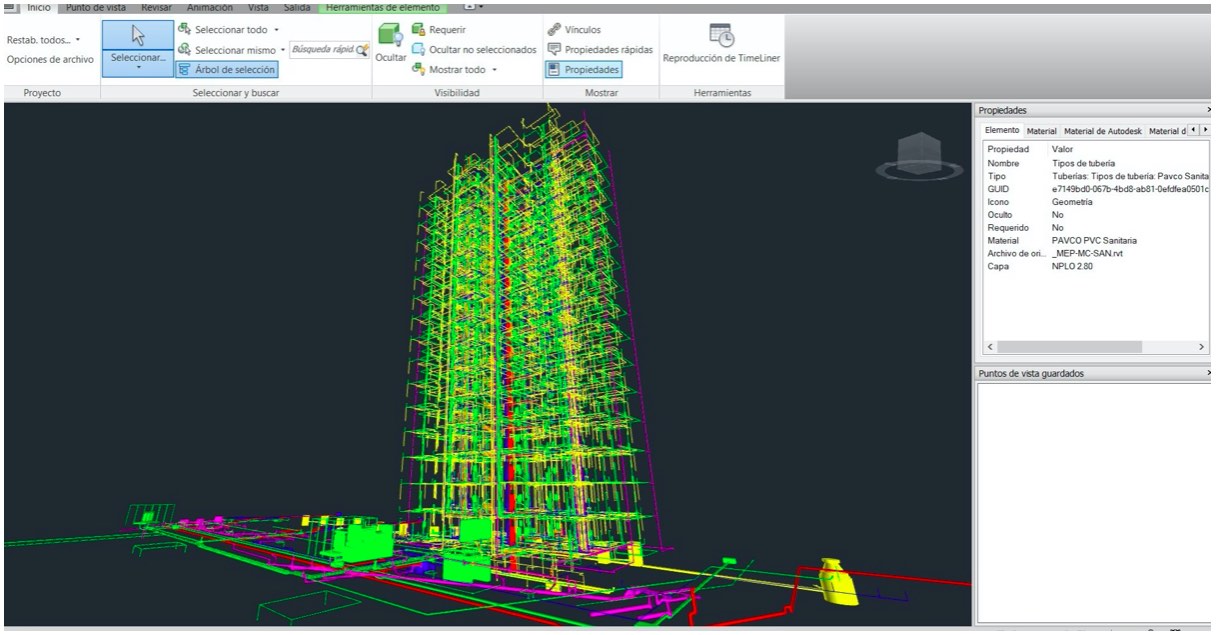
Task: Open the Seleccionar dropdown arrow
Action: point(136,68)
